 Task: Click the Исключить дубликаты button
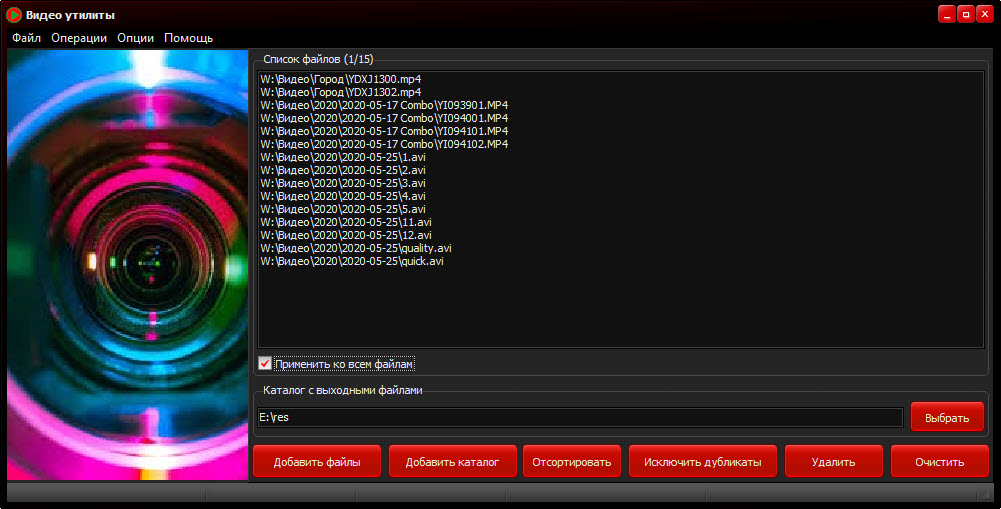(x=702, y=462)
